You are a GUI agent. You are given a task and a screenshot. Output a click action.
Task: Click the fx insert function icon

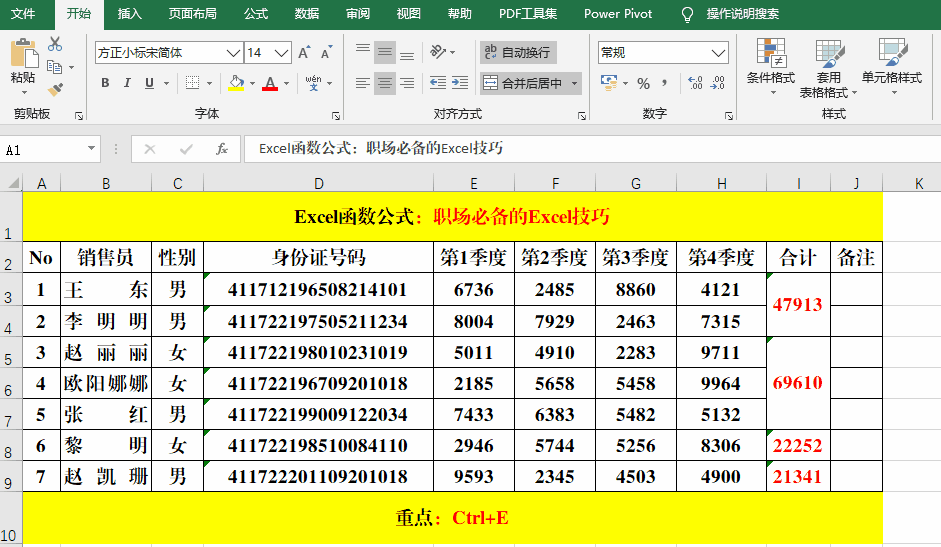tap(221, 149)
